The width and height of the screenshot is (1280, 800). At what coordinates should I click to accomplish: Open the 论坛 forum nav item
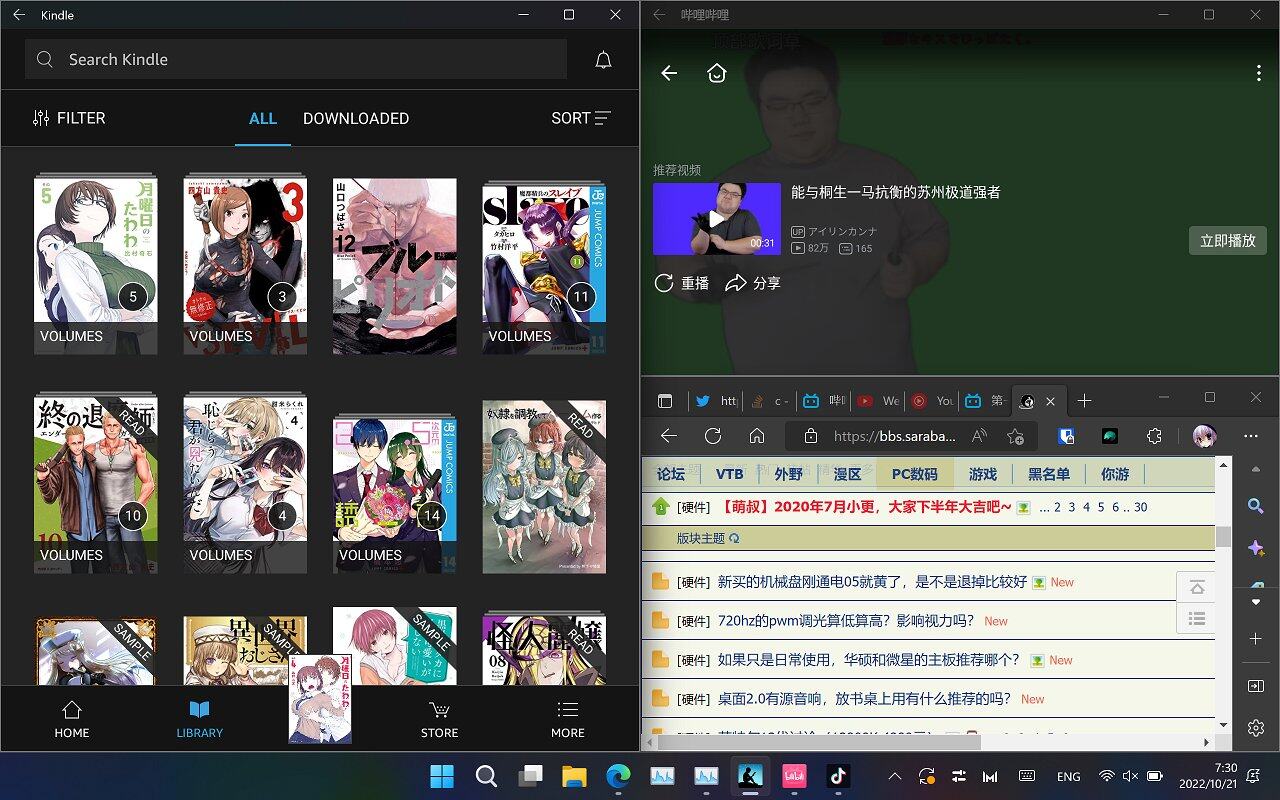(x=671, y=474)
